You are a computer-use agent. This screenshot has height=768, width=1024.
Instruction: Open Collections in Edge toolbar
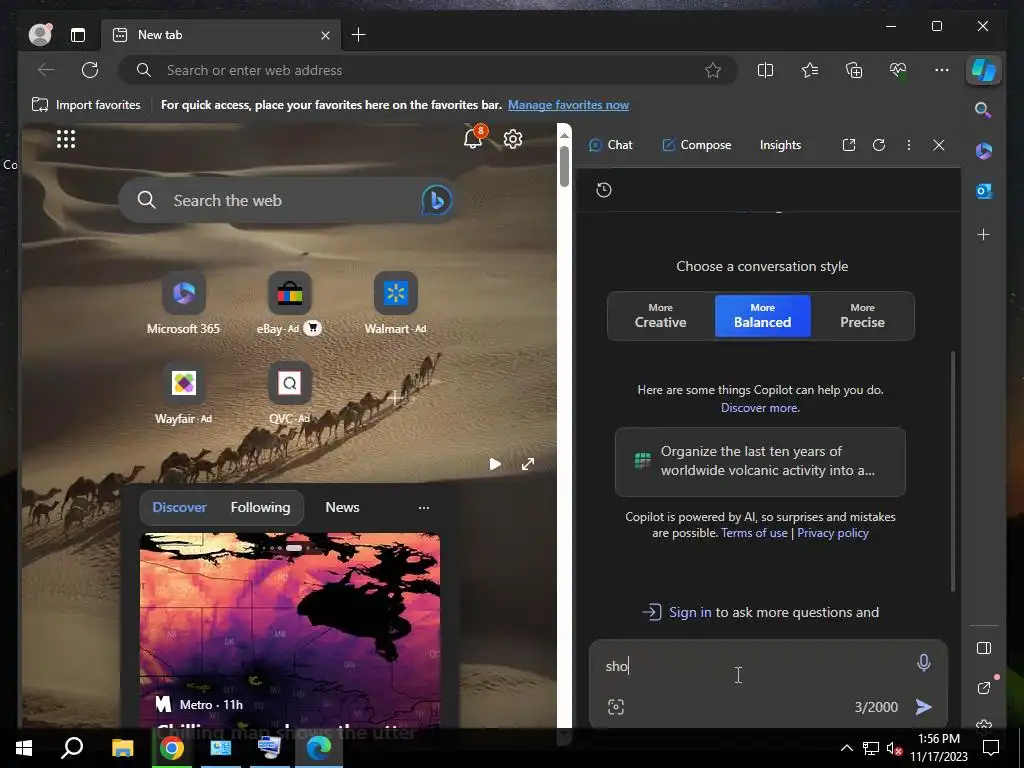coord(854,70)
